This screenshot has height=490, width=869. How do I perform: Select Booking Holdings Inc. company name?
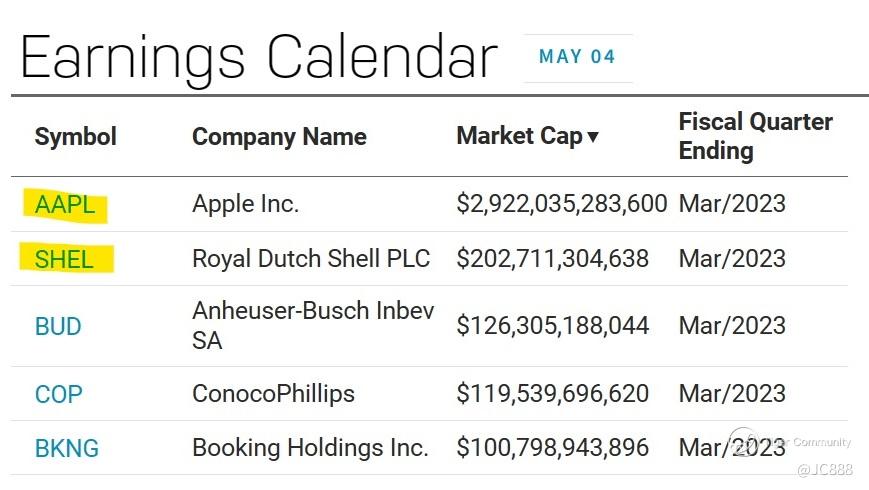click(x=310, y=448)
